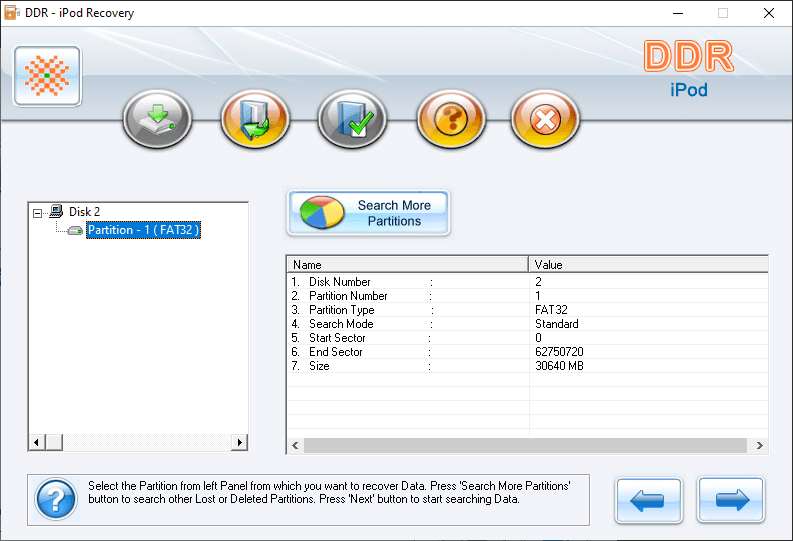This screenshot has width=793, height=541.
Task: Select the Partition Type row
Action: [527, 309]
